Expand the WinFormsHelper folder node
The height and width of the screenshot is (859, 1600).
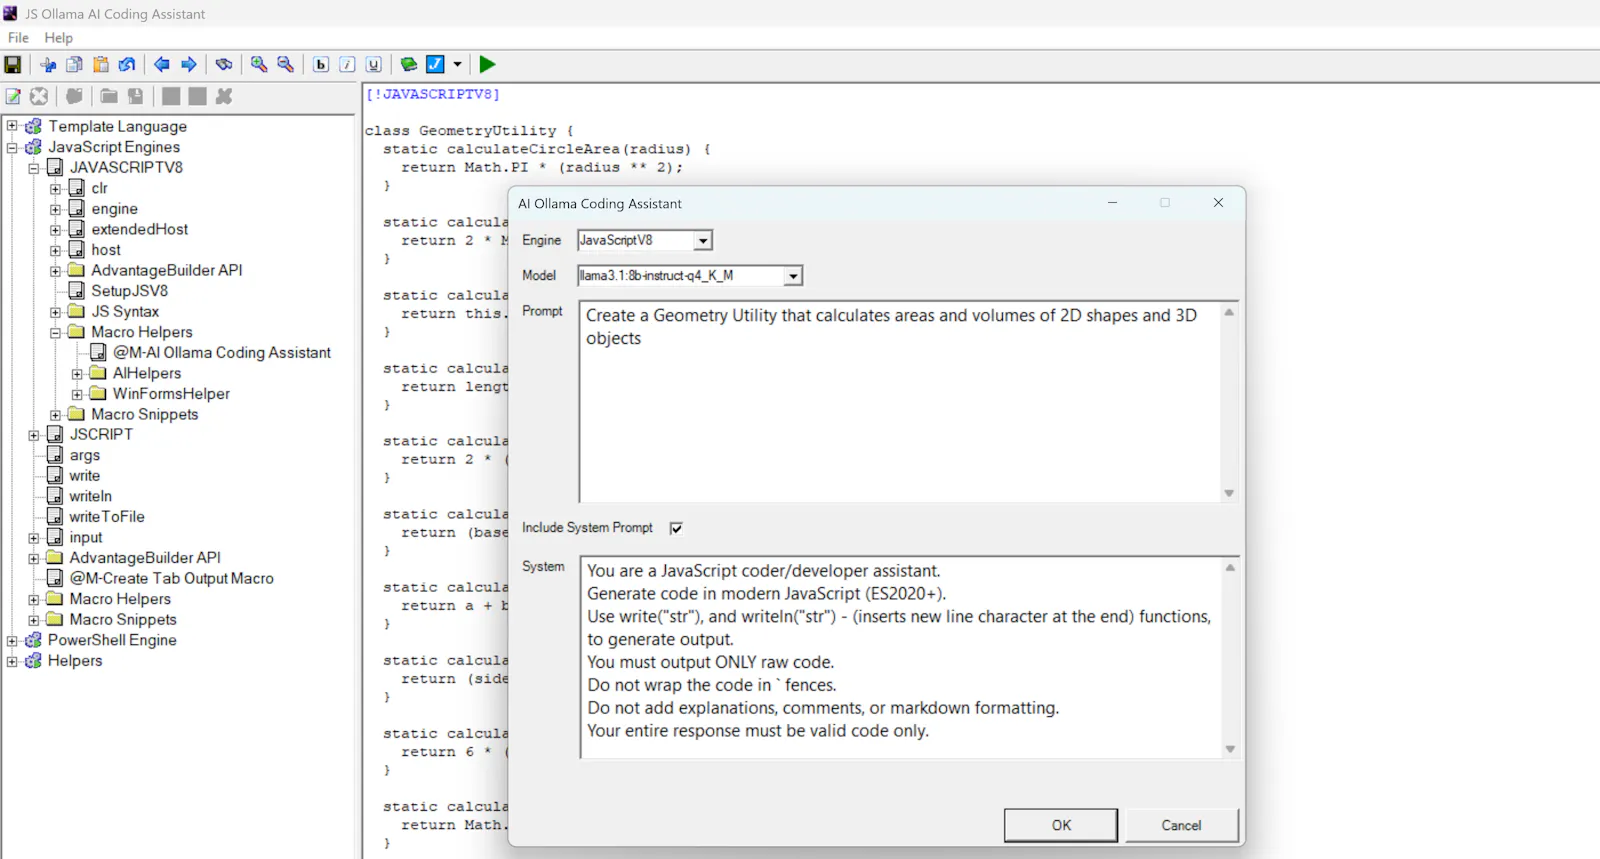point(77,394)
